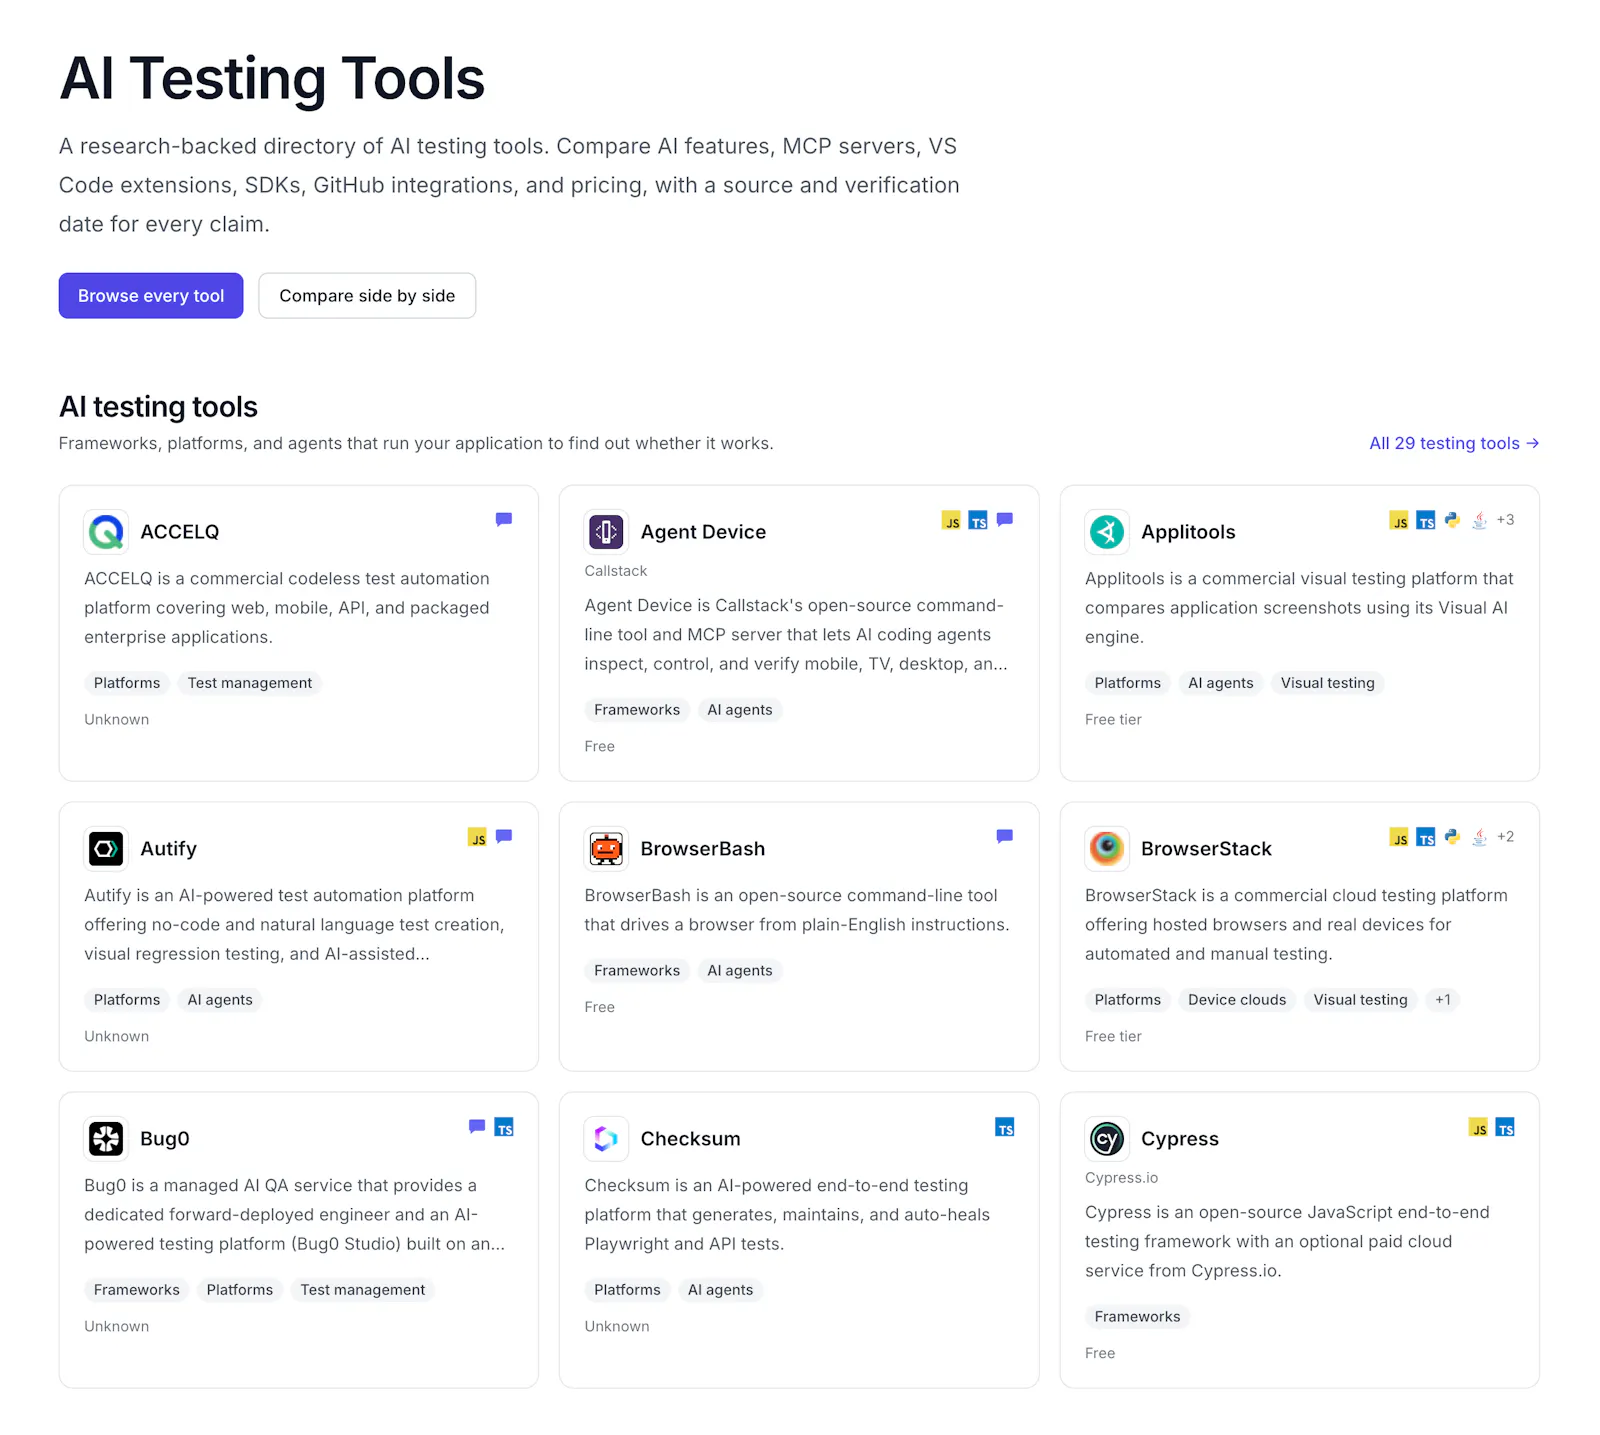Click the +3 more languages indicator on Applitools
This screenshot has width=1600, height=1435.
(1505, 520)
